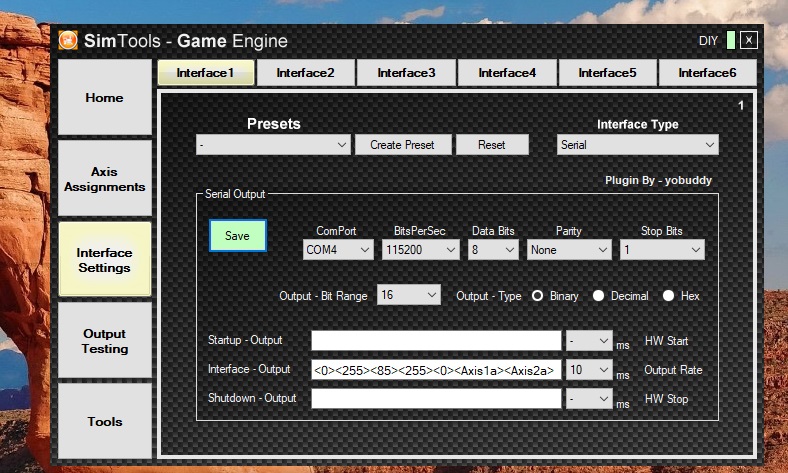Switch to the Interface4 tab
Viewport: 788px width, 473px height.
pyautogui.click(x=507, y=73)
